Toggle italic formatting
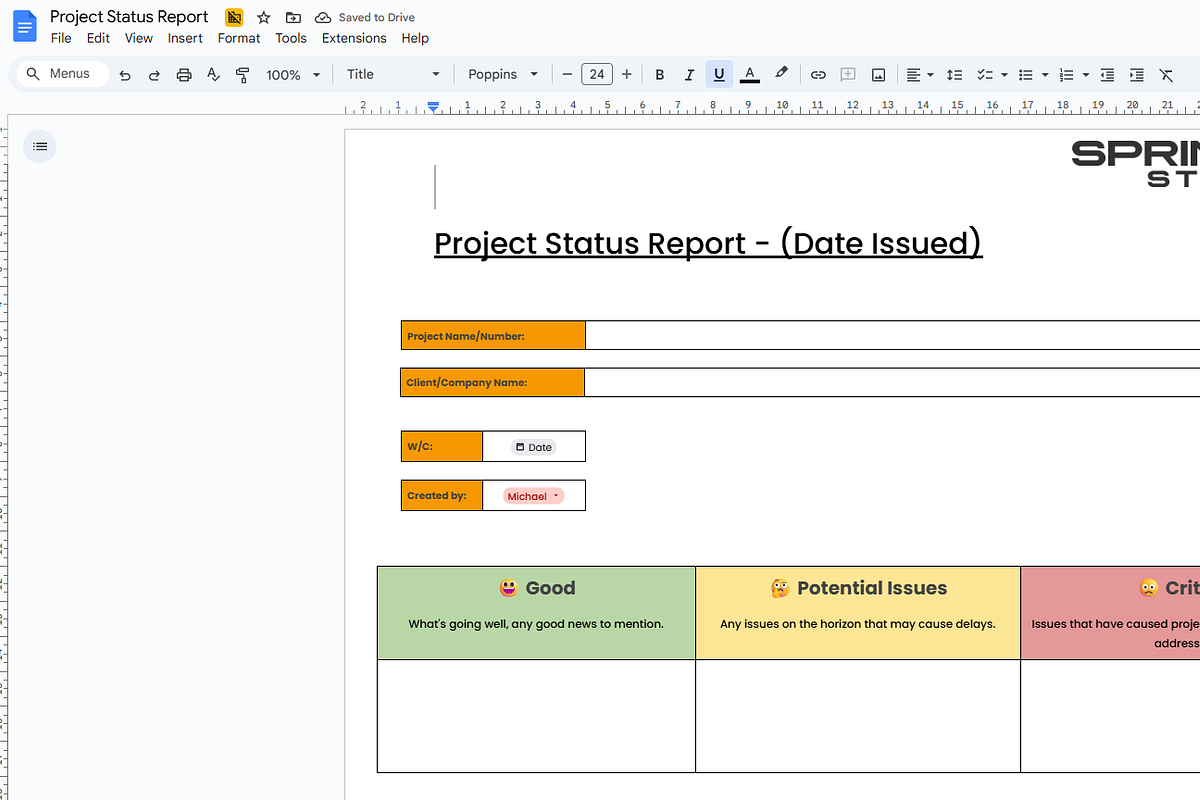Screen dimensions: 1200x800 coord(689,75)
